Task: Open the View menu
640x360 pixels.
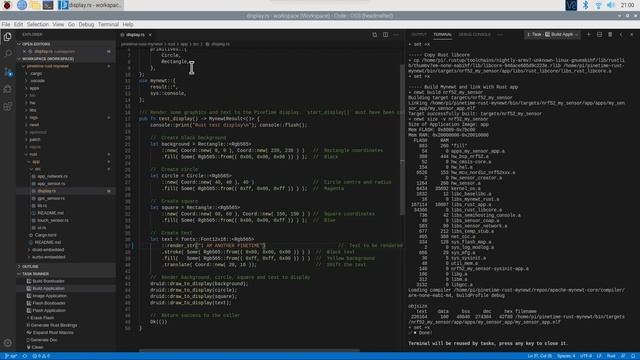Action: [58, 24]
